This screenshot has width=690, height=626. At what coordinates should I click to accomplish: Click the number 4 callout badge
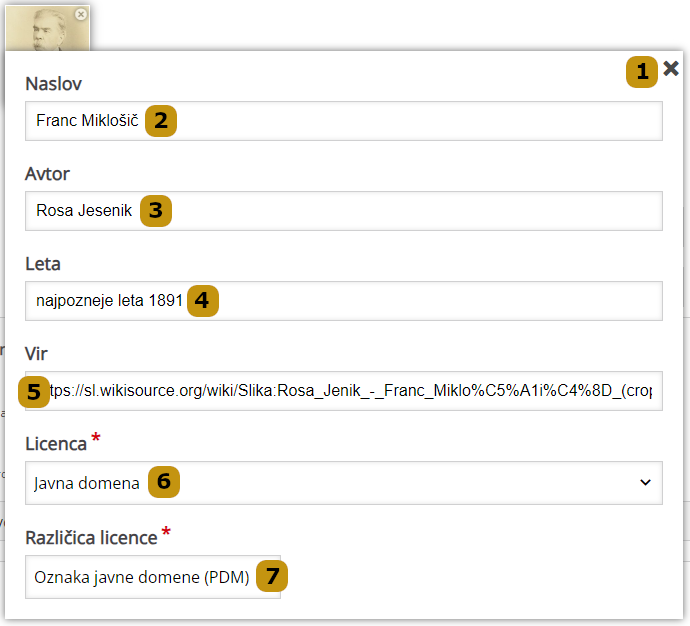tap(201, 300)
